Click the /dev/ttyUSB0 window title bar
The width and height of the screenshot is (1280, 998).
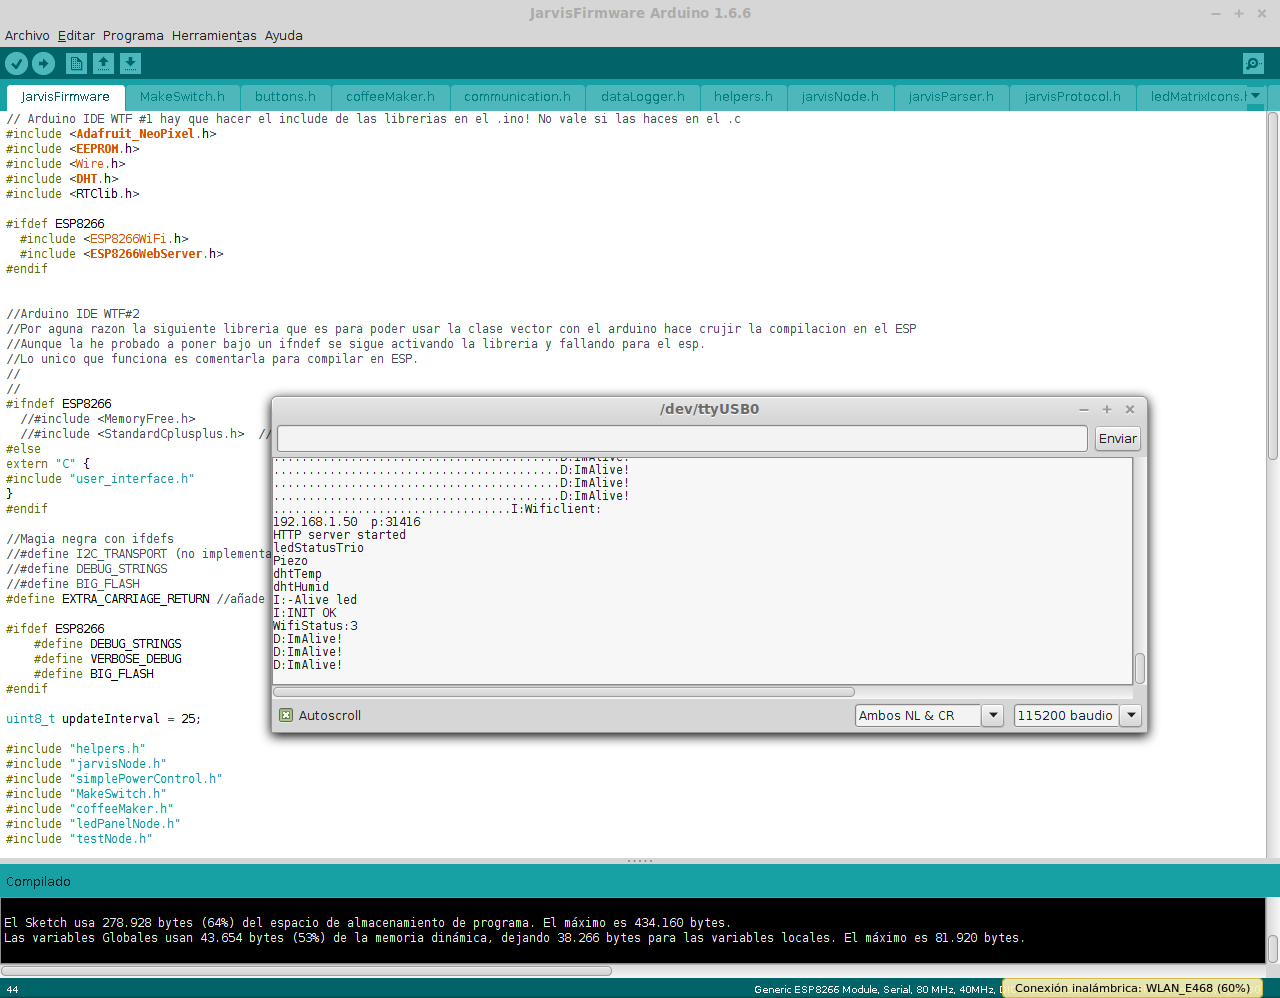pyautogui.click(x=709, y=409)
